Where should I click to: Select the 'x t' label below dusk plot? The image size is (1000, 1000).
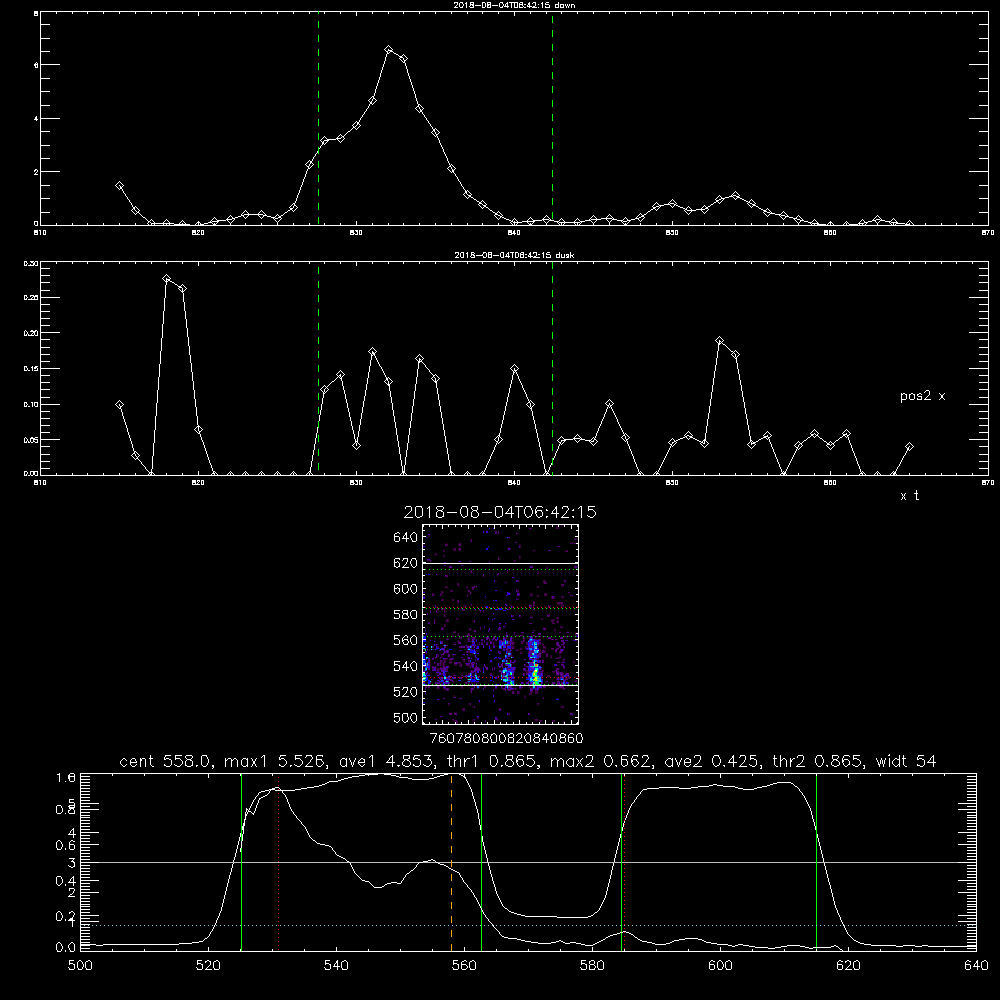(909, 496)
